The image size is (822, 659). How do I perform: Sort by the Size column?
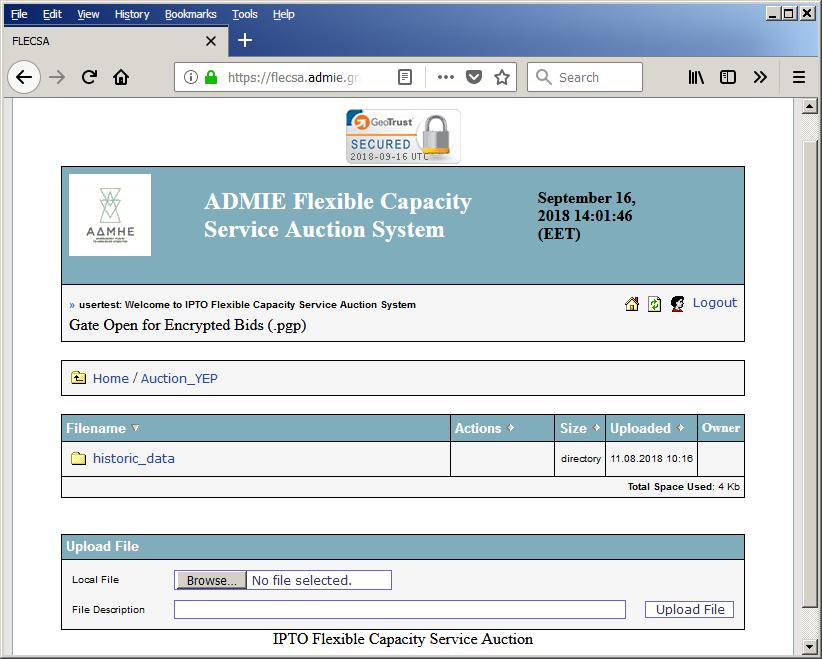click(596, 428)
